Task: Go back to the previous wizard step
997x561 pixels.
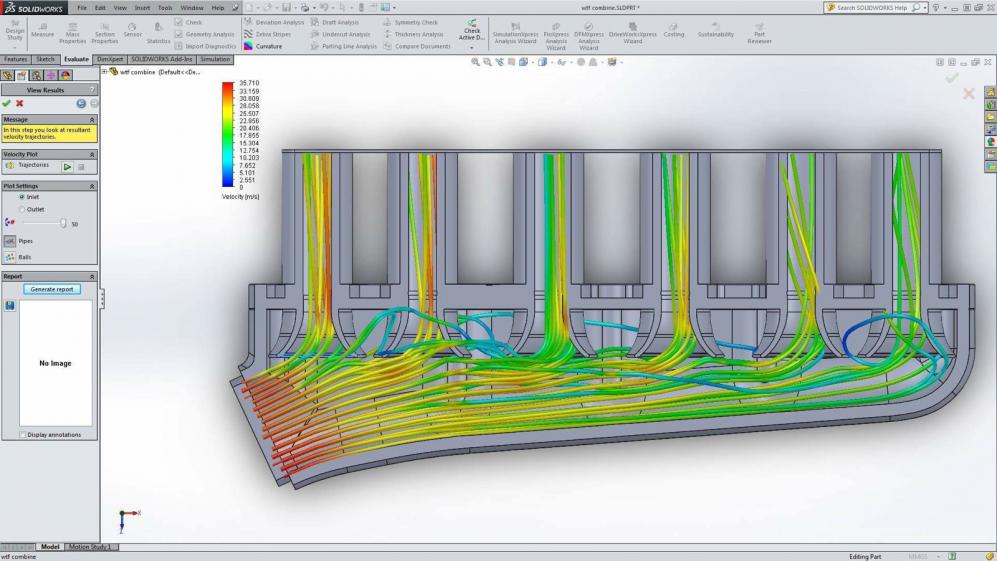Action: [x=81, y=103]
